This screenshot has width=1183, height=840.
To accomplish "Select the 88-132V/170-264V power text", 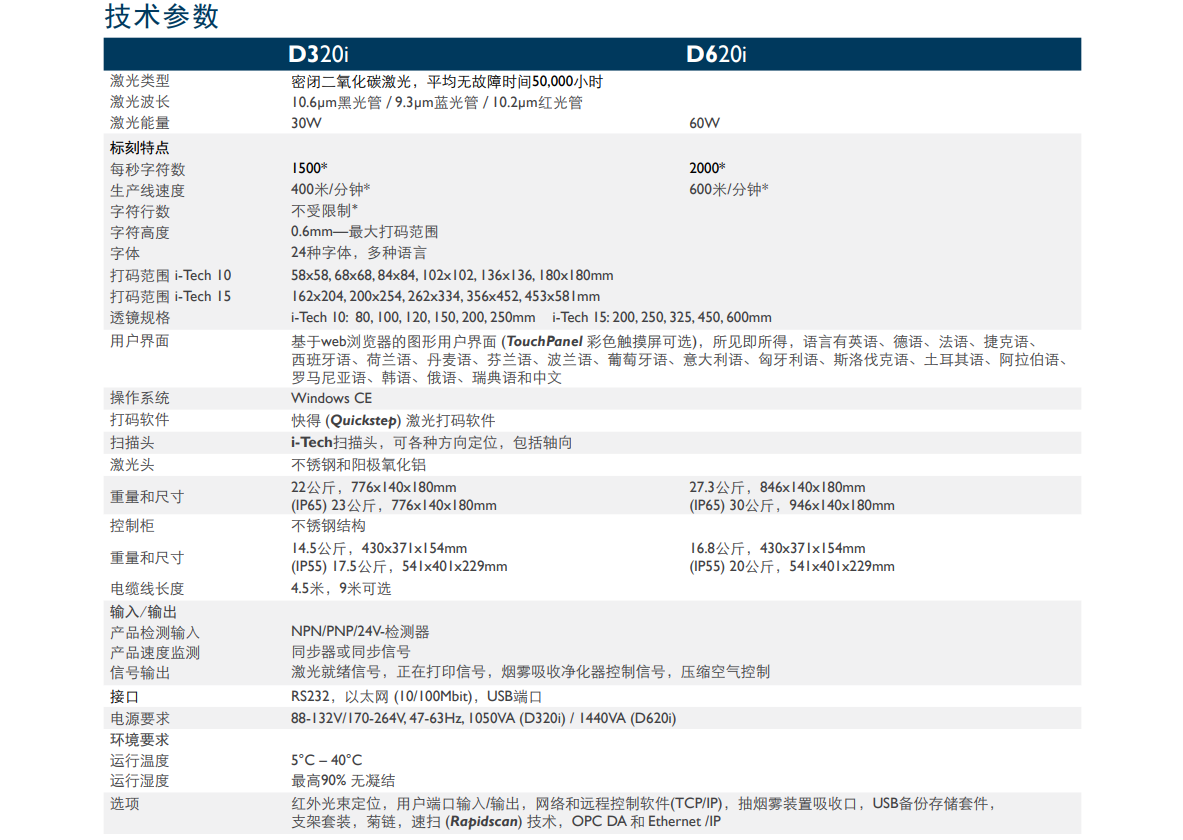I will [484, 718].
